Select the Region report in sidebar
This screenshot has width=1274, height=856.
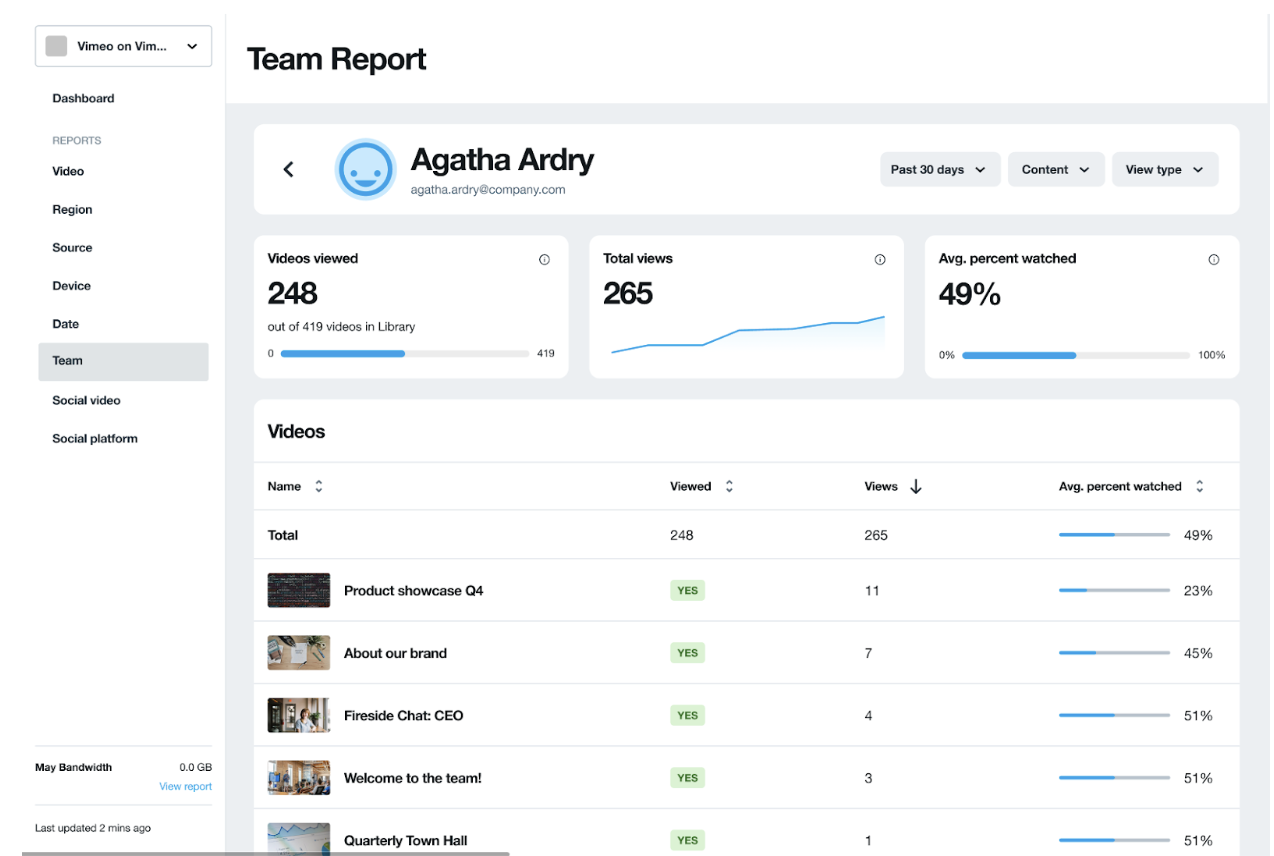[x=72, y=210]
